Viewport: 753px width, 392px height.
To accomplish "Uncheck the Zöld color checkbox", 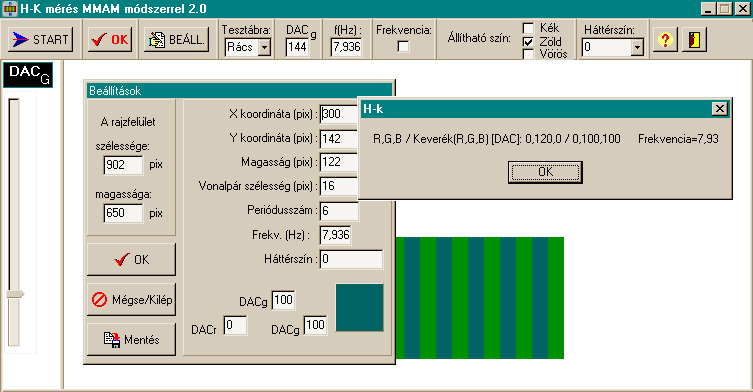I will click(x=528, y=42).
